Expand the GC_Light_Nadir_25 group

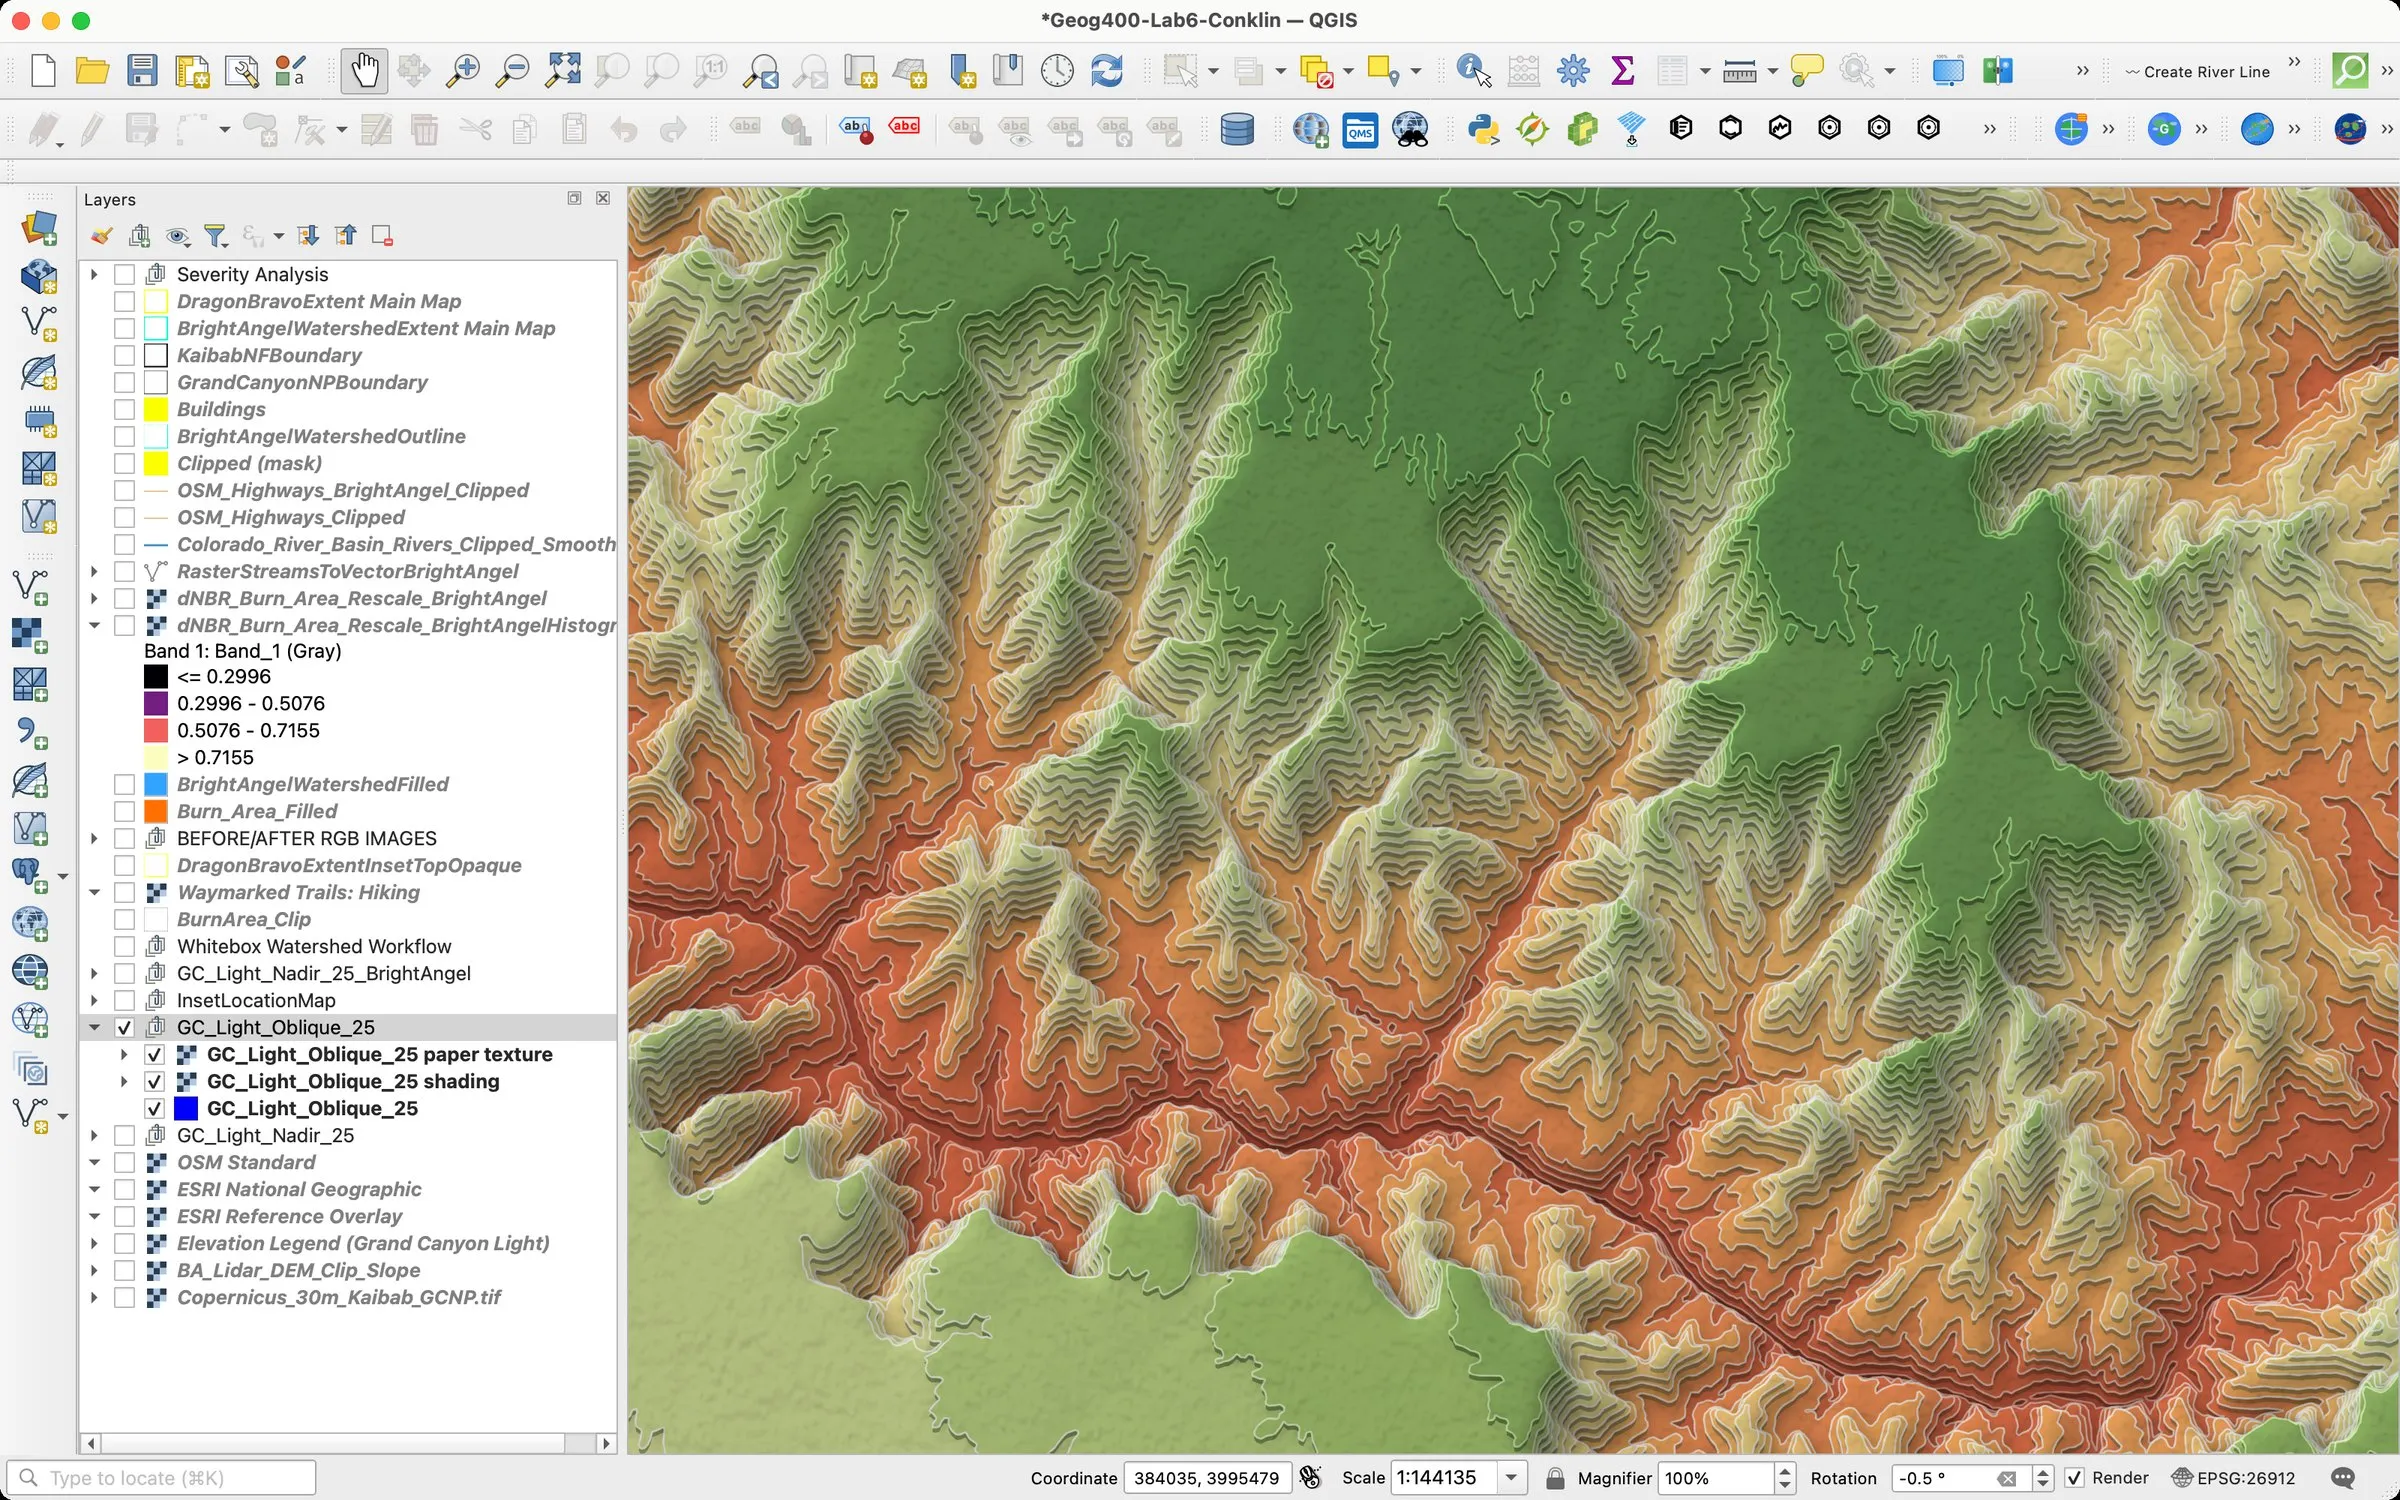(x=94, y=1135)
